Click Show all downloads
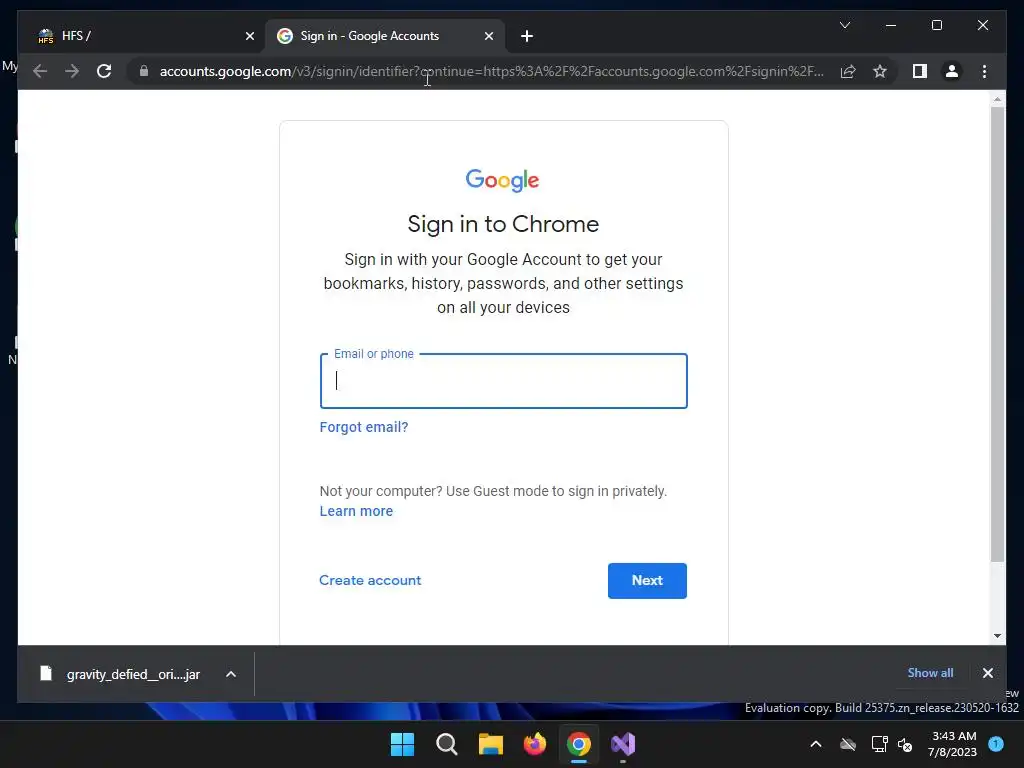Image resolution: width=1024 pixels, height=768 pixels. point(930,673)
